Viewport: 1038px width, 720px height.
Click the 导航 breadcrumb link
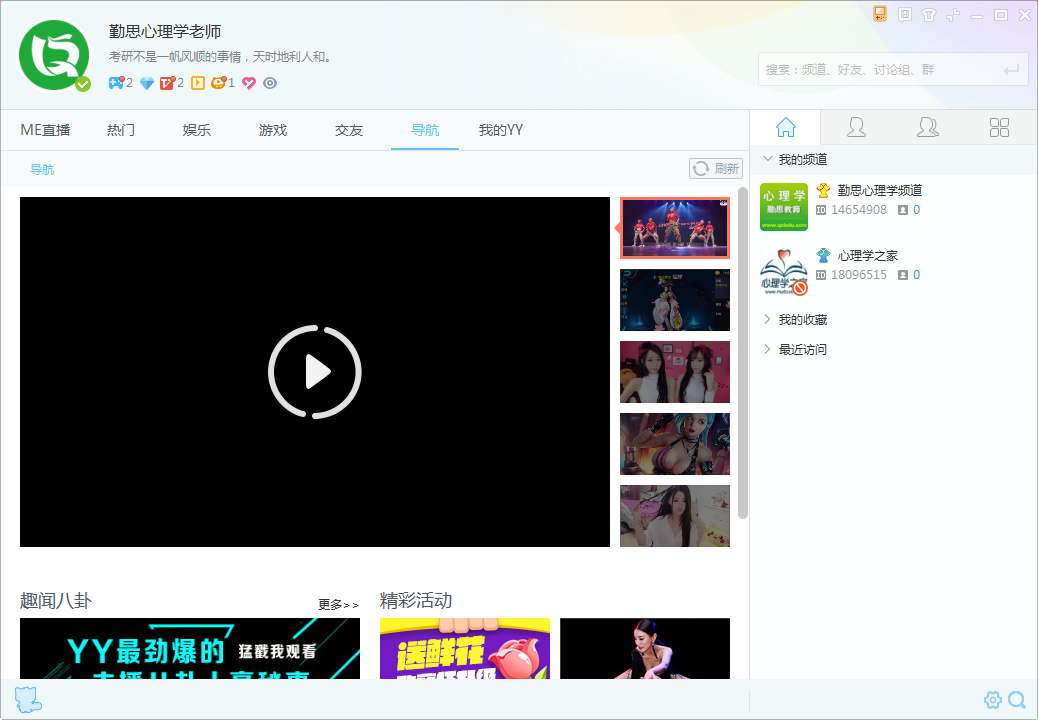point(42,169)
